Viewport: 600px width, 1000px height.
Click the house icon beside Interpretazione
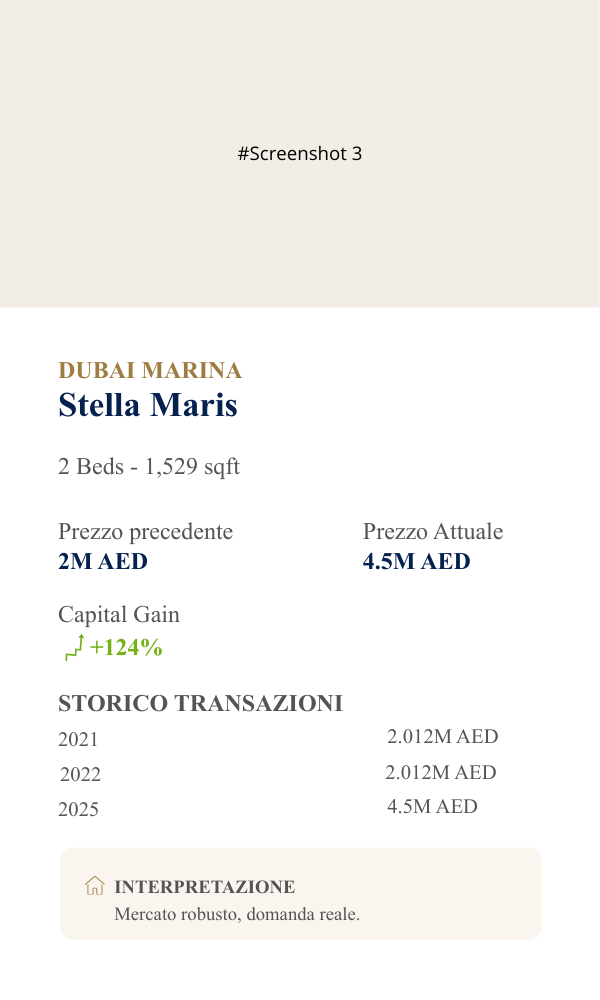click(x=95, y=885)
